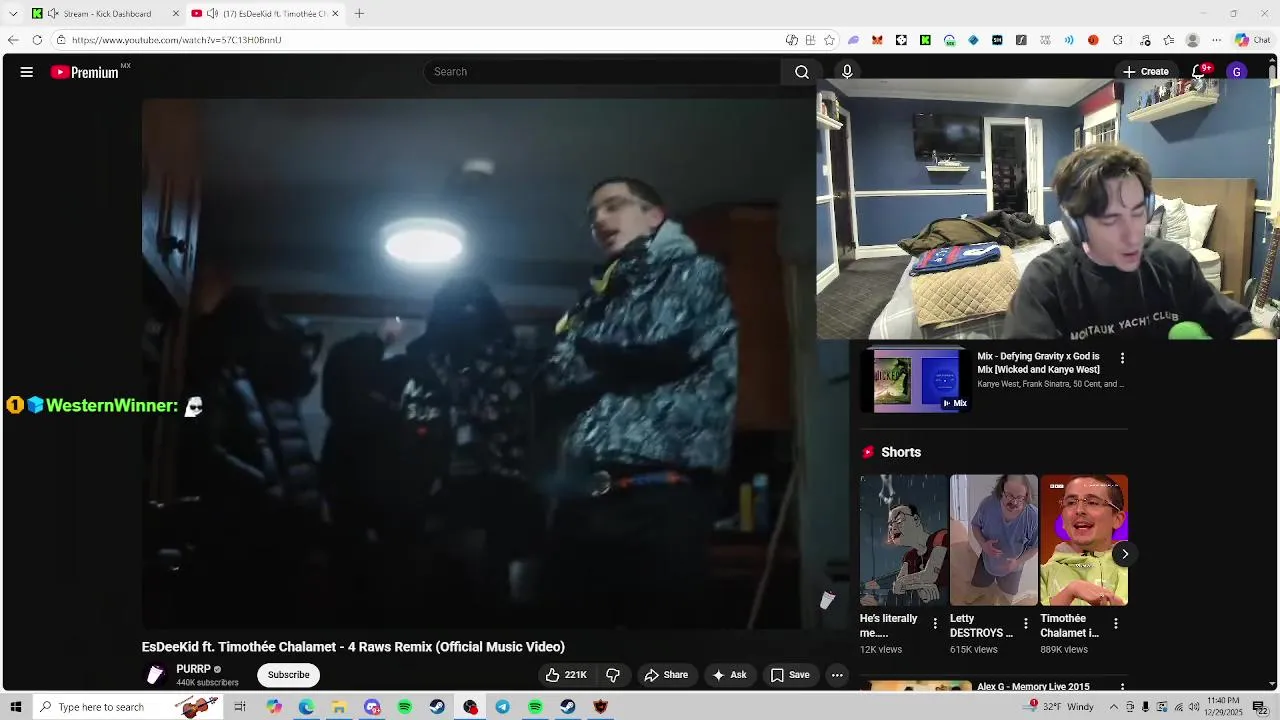Screen dimensions: 1280x720
Task: Open options for Timothée Chalamet Short
Action: click(1116, 624)
